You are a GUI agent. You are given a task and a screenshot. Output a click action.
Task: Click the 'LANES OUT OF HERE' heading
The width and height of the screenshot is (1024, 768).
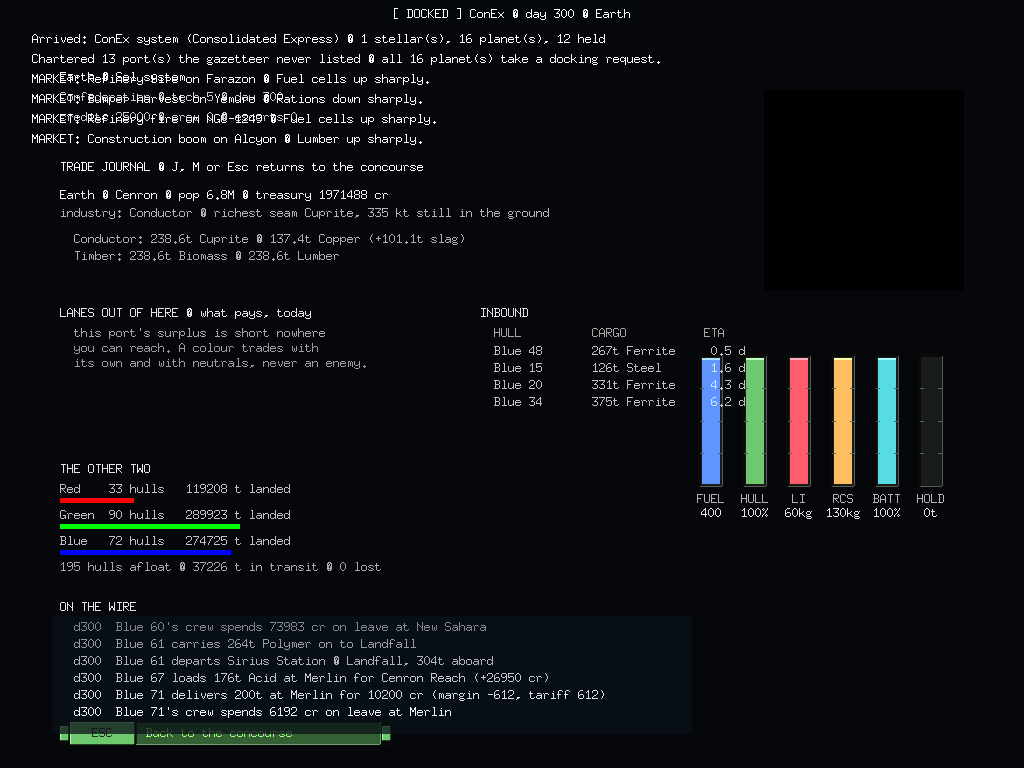[x=119, y=313]
